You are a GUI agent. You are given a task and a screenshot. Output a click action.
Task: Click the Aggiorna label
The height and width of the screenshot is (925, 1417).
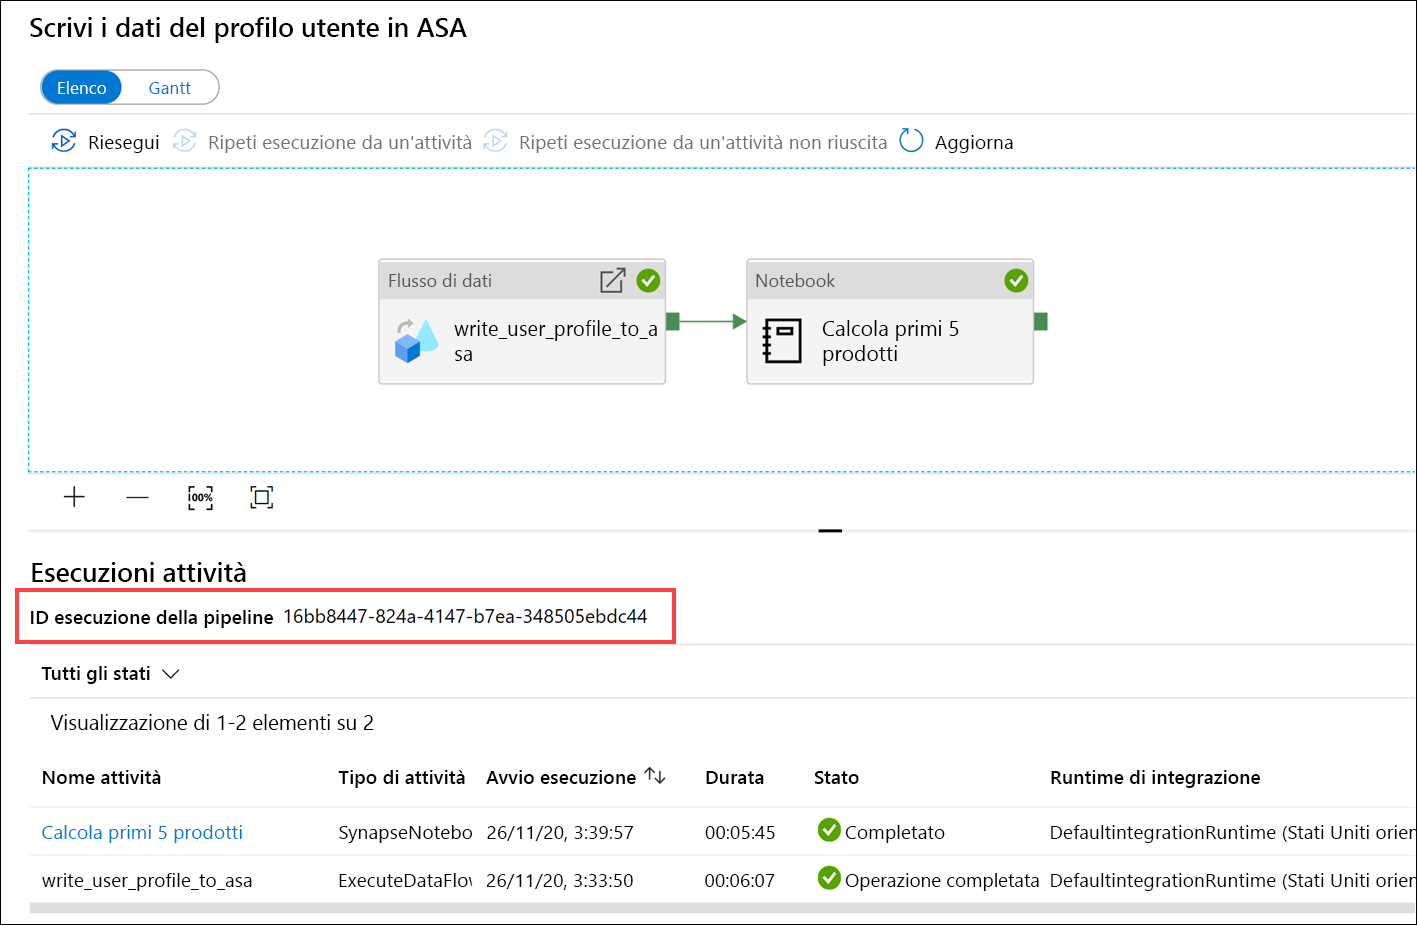[x=974, y=143]
